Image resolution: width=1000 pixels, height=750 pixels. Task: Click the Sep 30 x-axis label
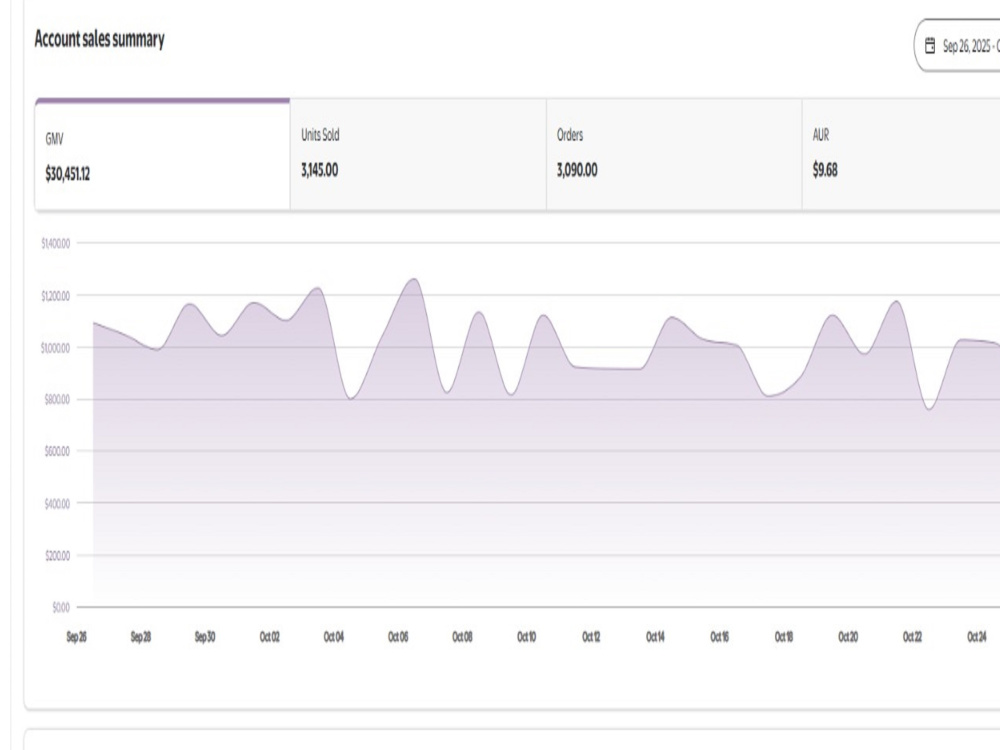205,636
